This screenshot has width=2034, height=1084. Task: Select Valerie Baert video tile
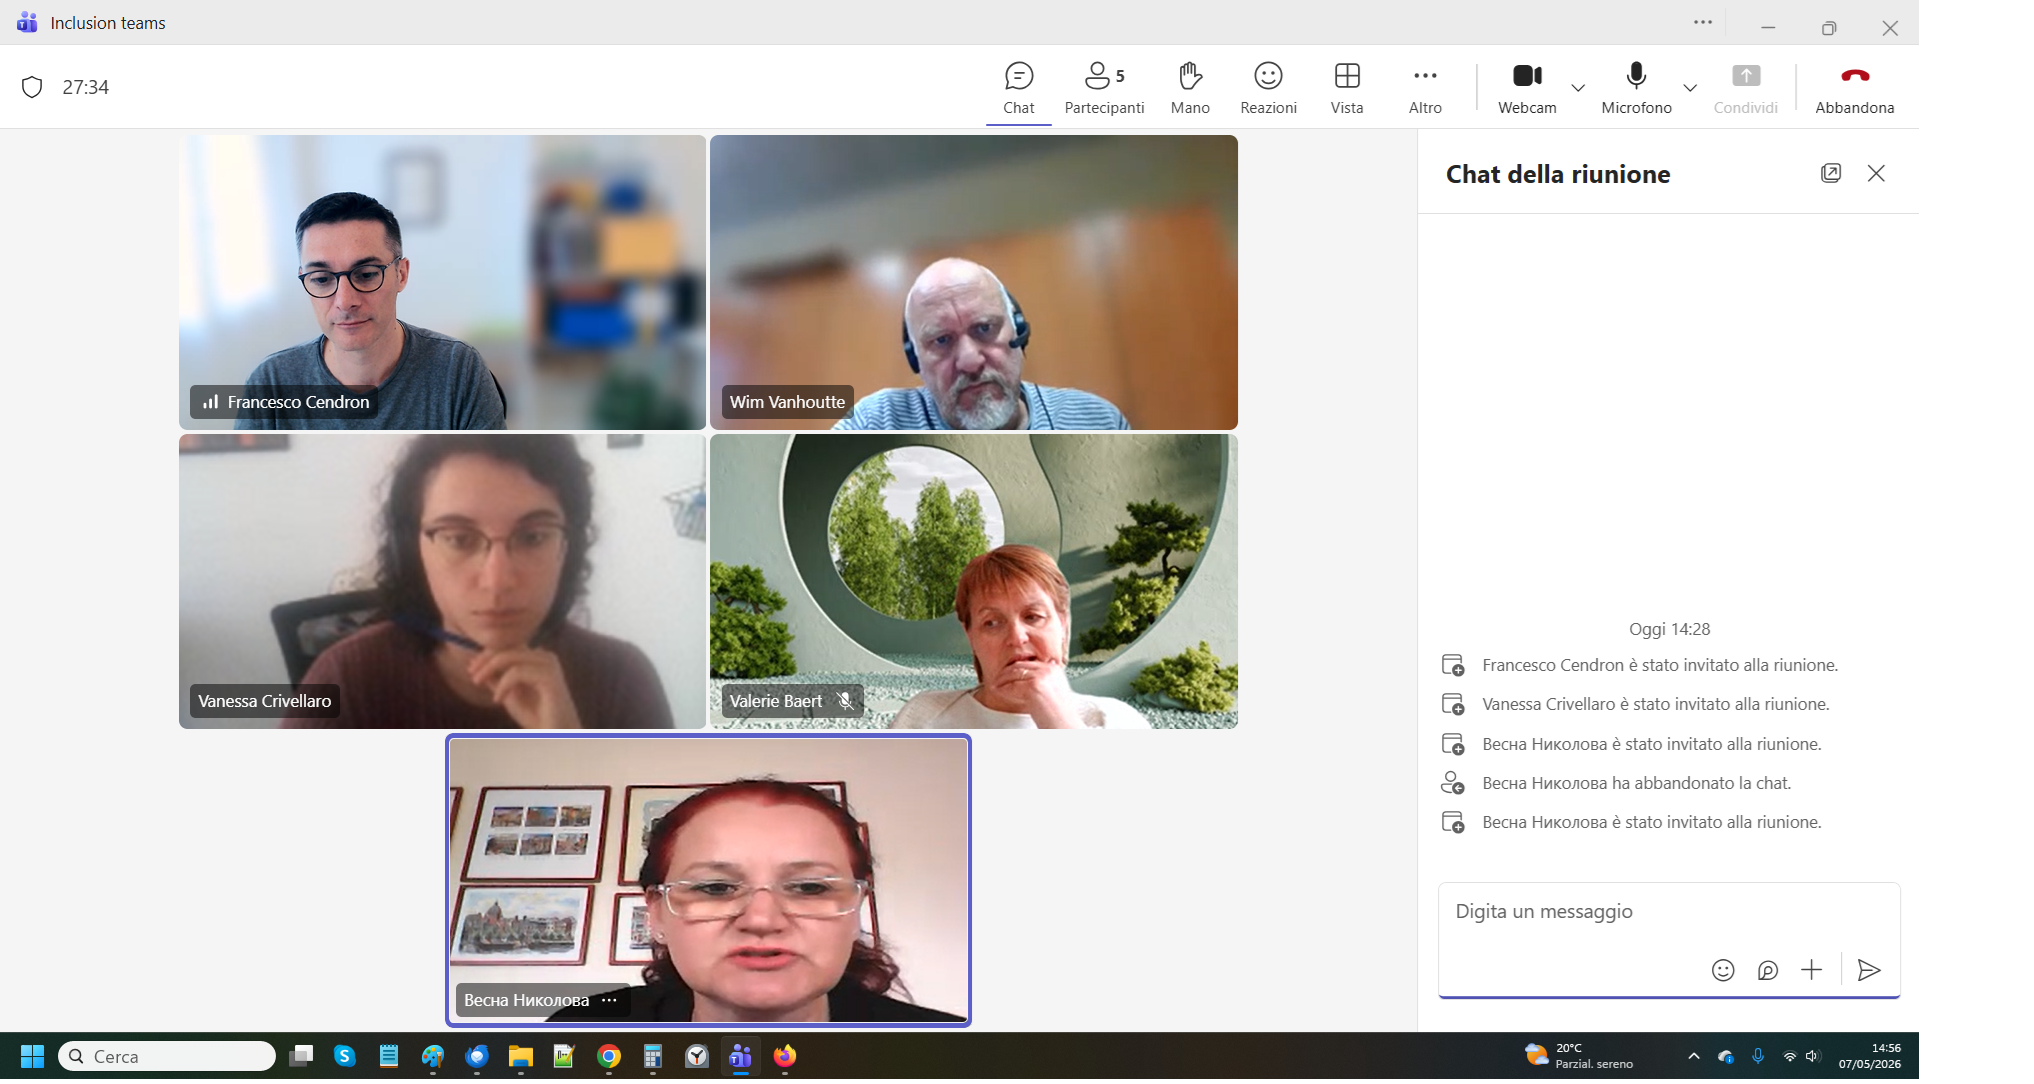(x=973, y=581)
